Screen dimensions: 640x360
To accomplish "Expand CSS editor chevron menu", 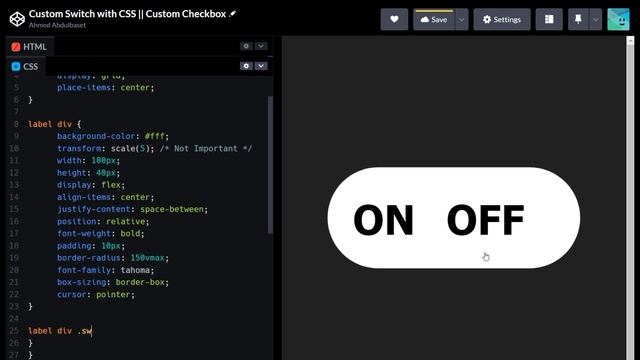I will point(261,66).
